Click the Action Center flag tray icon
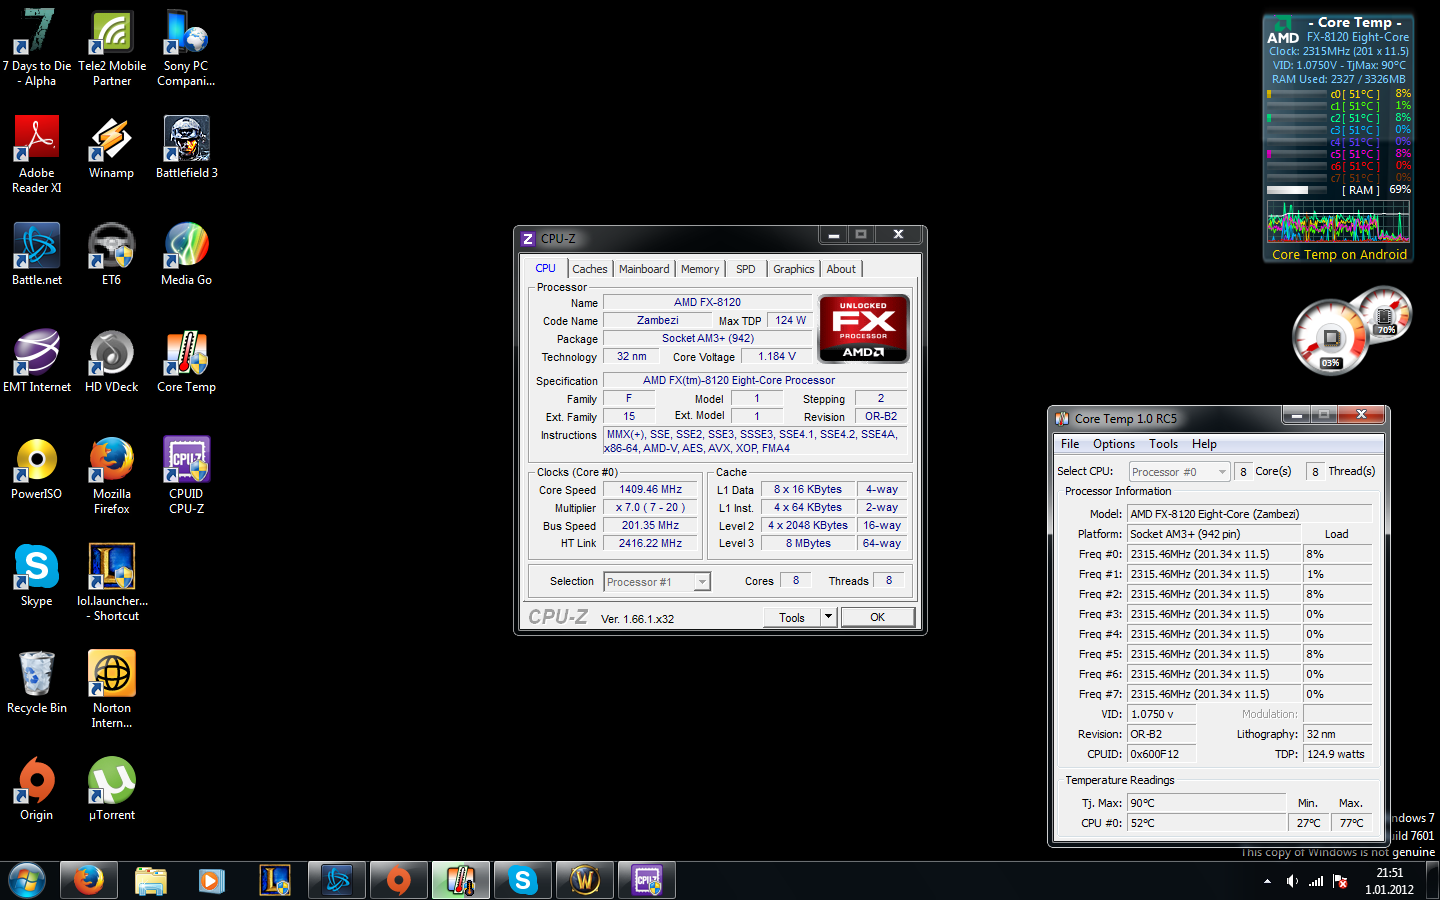The image size is (1440, 900). (1340, 881)
